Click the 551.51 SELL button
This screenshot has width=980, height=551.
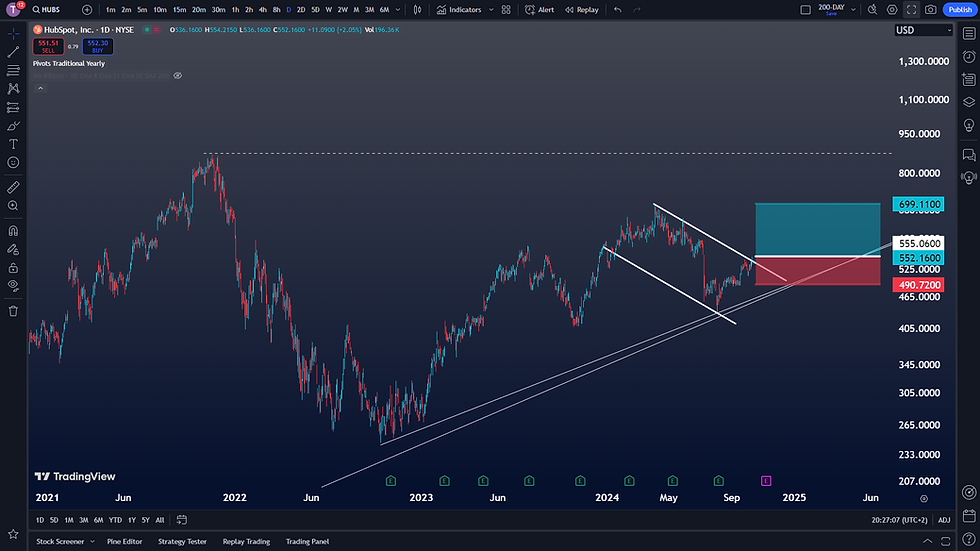point(48,46)
